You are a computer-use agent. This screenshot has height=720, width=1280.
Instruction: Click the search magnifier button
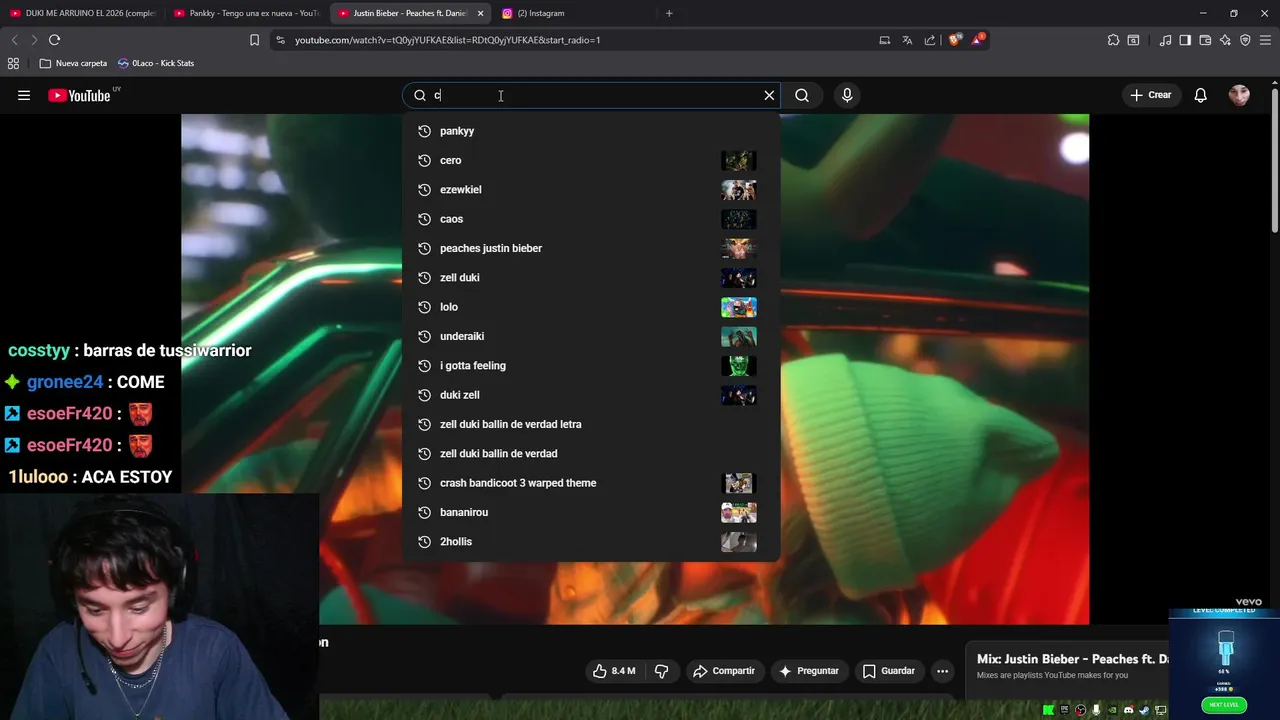coord(802,95)
